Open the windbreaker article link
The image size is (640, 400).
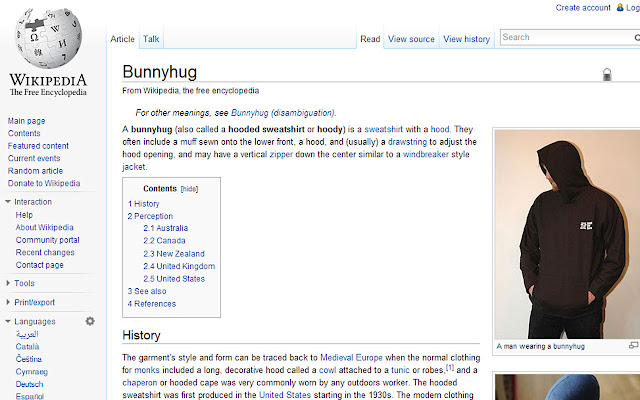(x=426, y=154)
